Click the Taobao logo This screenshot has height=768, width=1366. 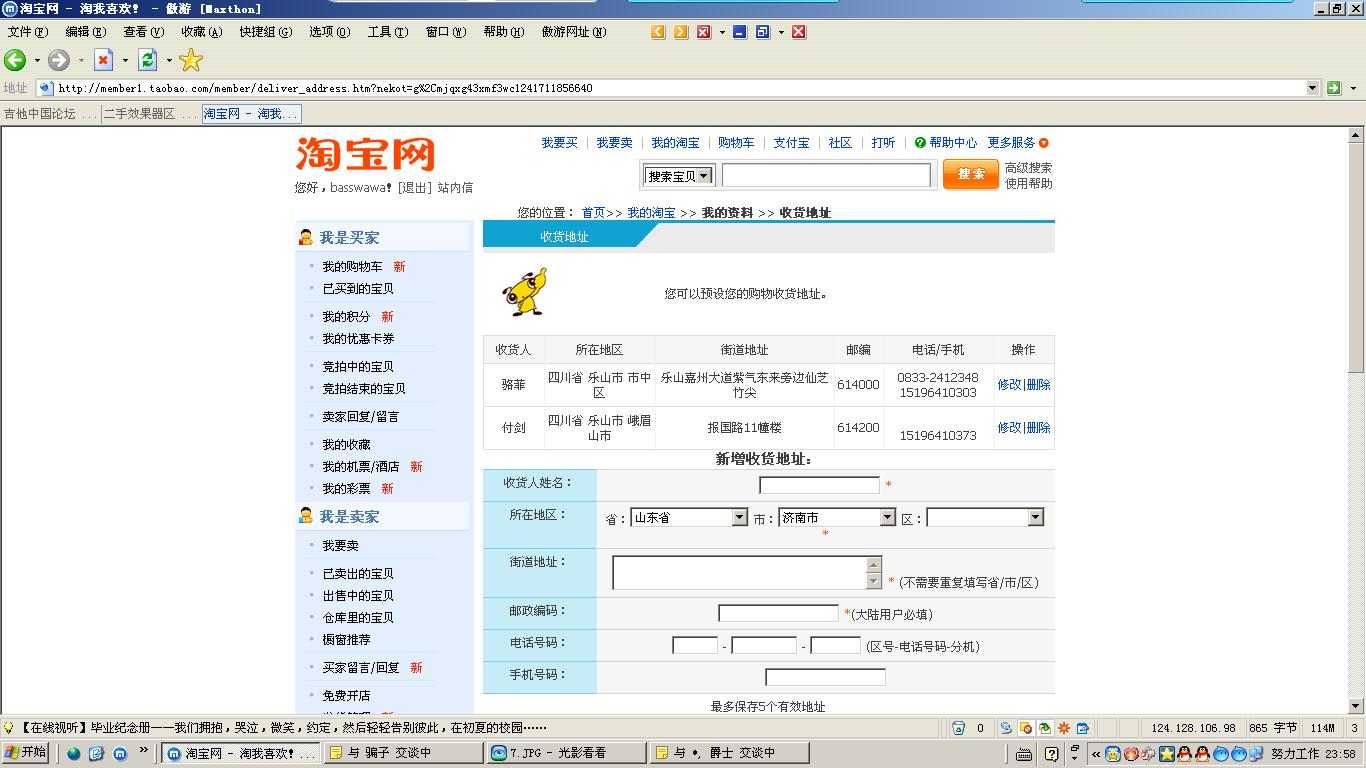[365, 154]
